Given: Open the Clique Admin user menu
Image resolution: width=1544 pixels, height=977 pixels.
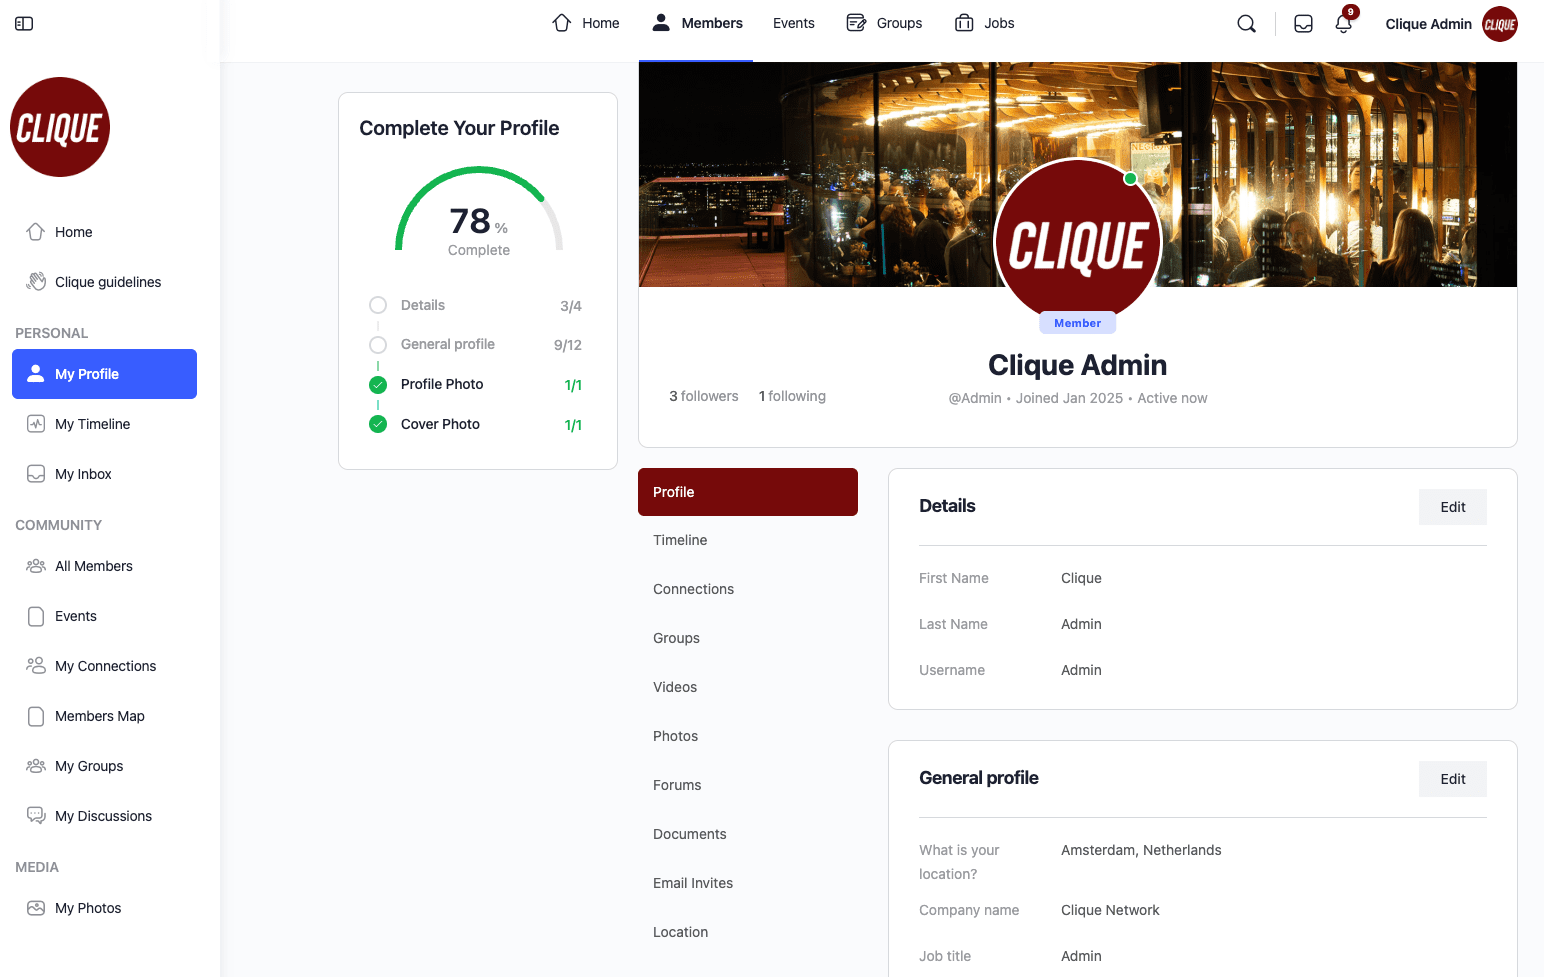Looking at the screenshot, I should 1450,24.
